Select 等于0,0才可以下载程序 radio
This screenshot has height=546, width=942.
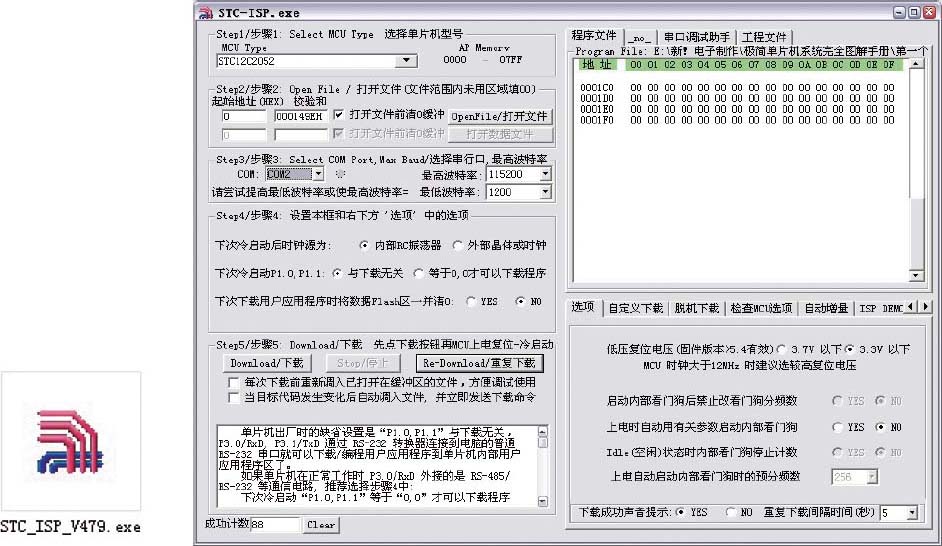point(419,273)
